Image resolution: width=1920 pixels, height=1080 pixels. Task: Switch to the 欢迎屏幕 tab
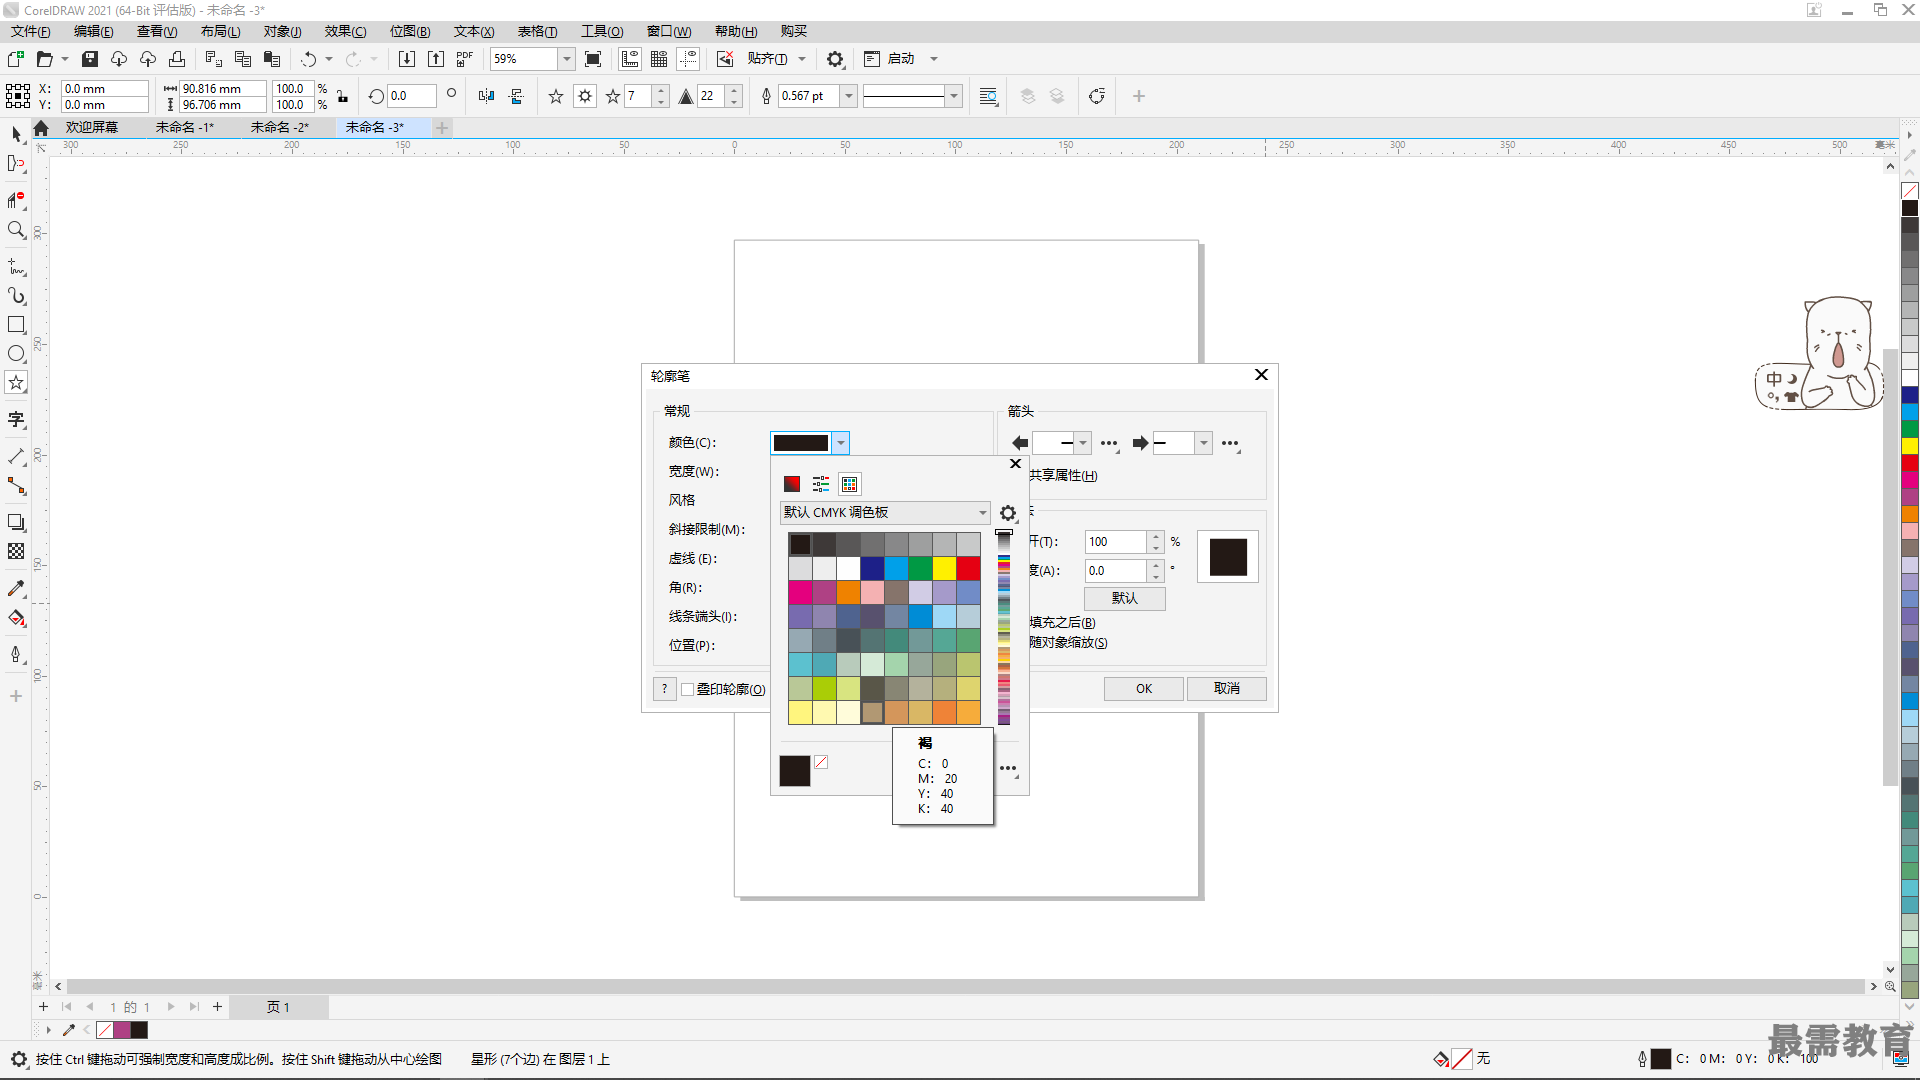92,127
